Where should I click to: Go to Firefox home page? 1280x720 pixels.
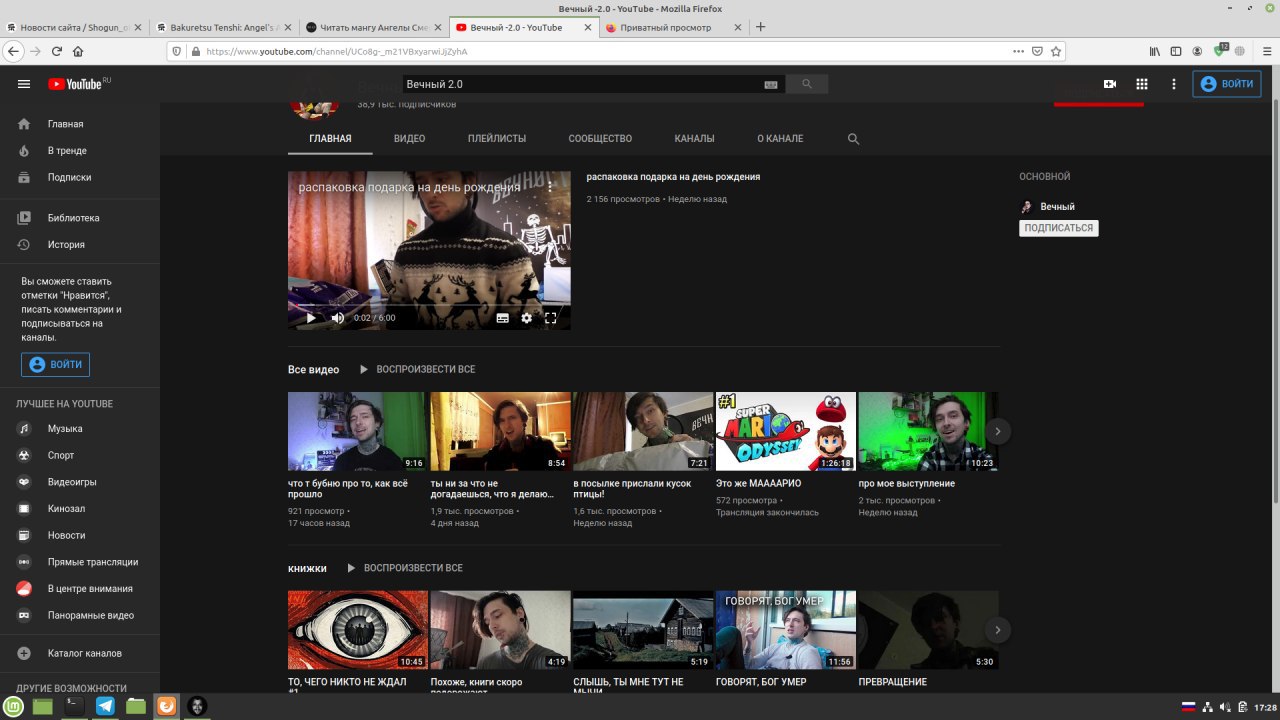pos(78,51)
